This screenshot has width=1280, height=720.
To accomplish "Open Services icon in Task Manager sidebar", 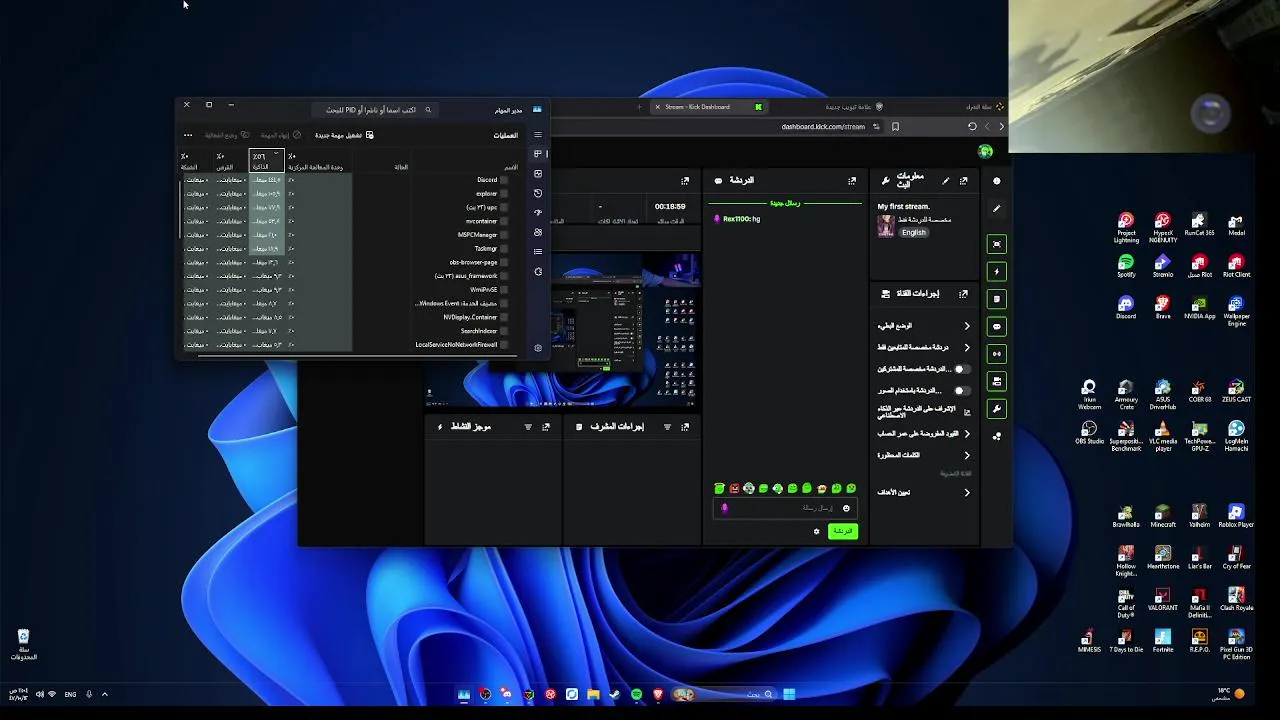I will pyautogui.click(x=538, y=271).
